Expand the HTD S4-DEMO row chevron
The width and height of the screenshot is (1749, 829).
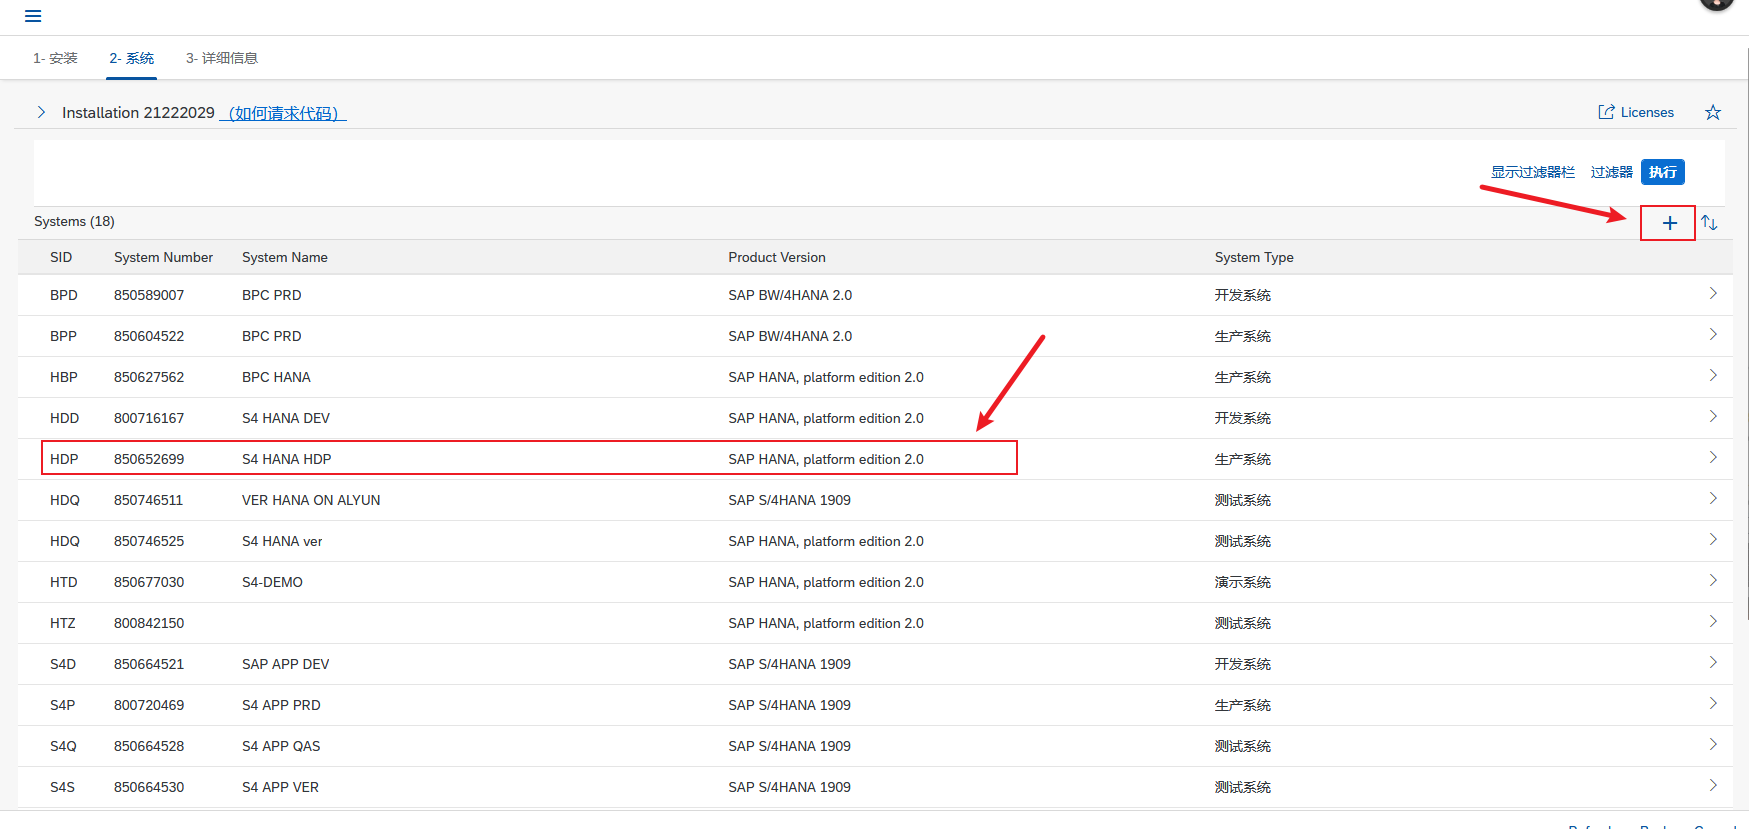[1712, 581]
